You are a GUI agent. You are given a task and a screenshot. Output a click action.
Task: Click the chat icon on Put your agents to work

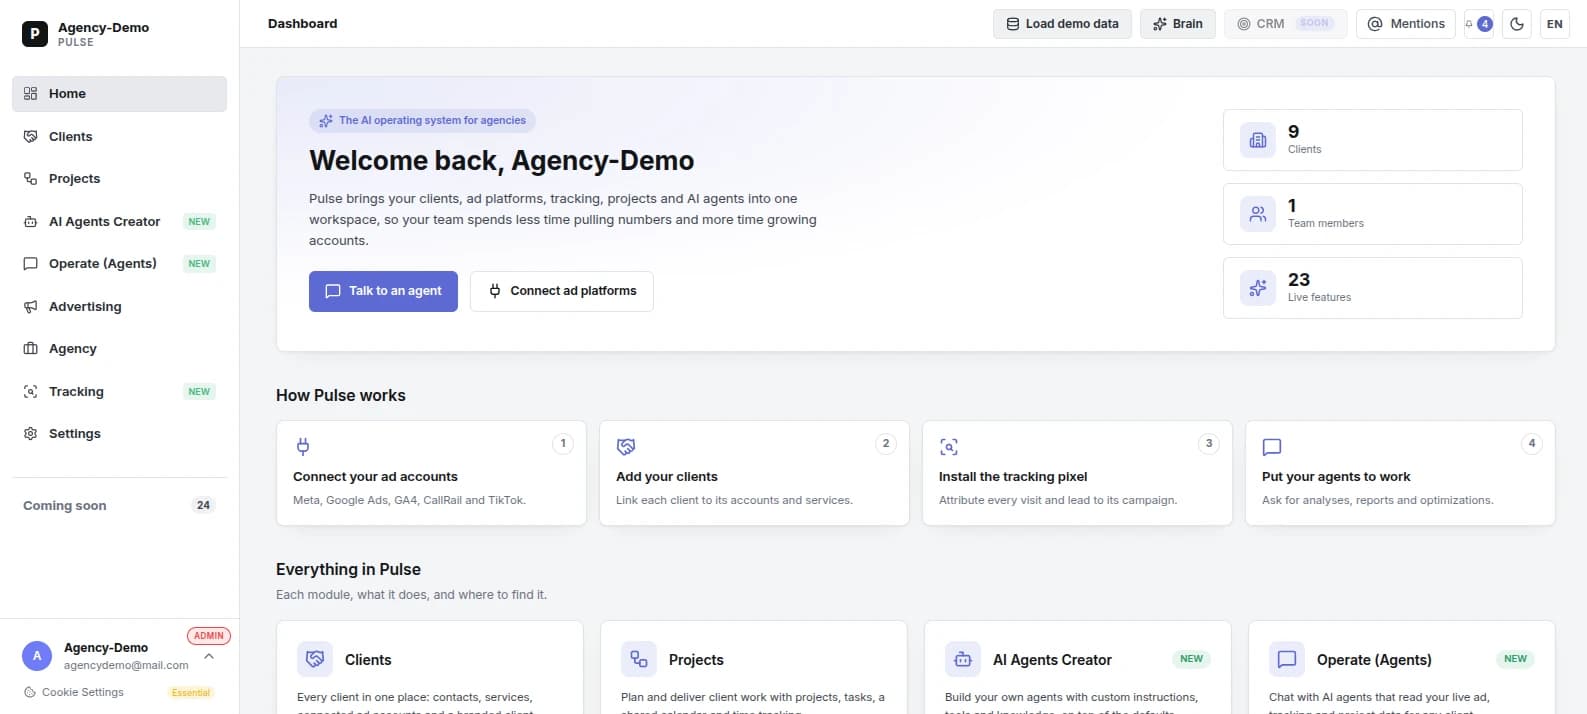(1272, 446)
